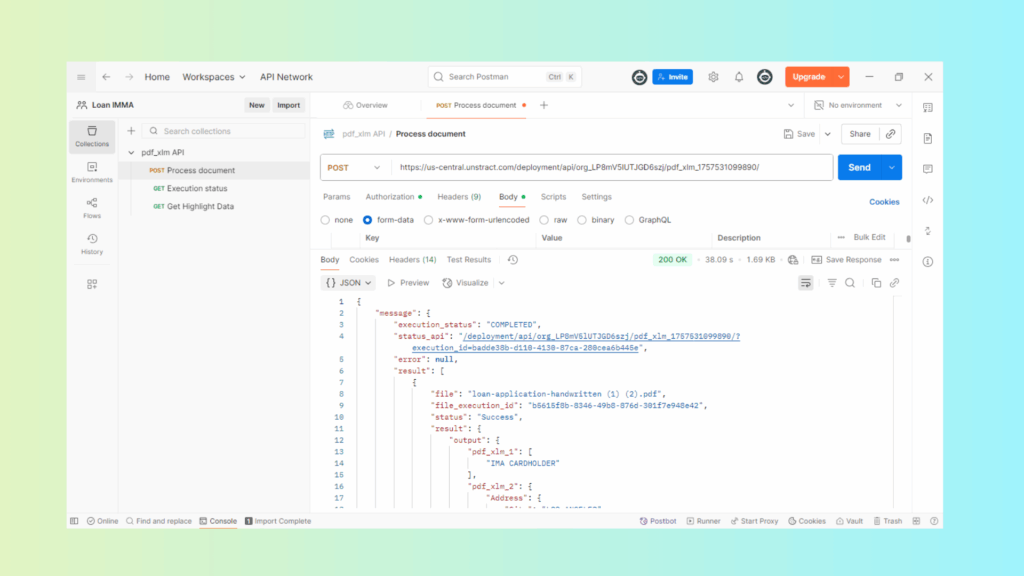Click the request URL input field

[610, 168]
